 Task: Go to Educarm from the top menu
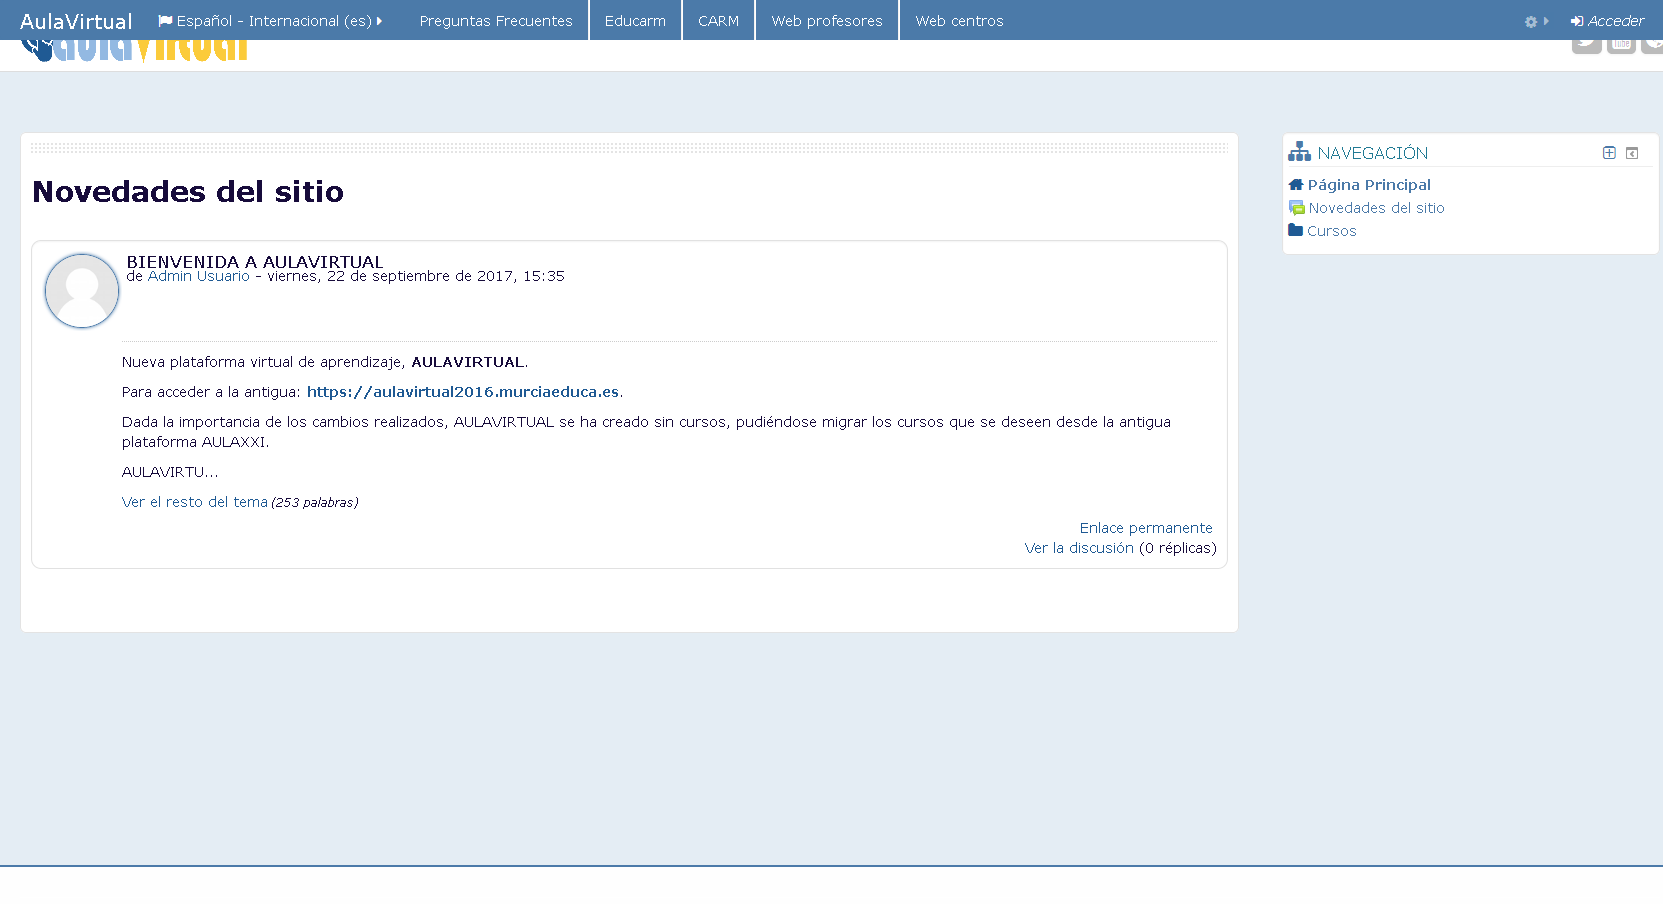point(635,21)
